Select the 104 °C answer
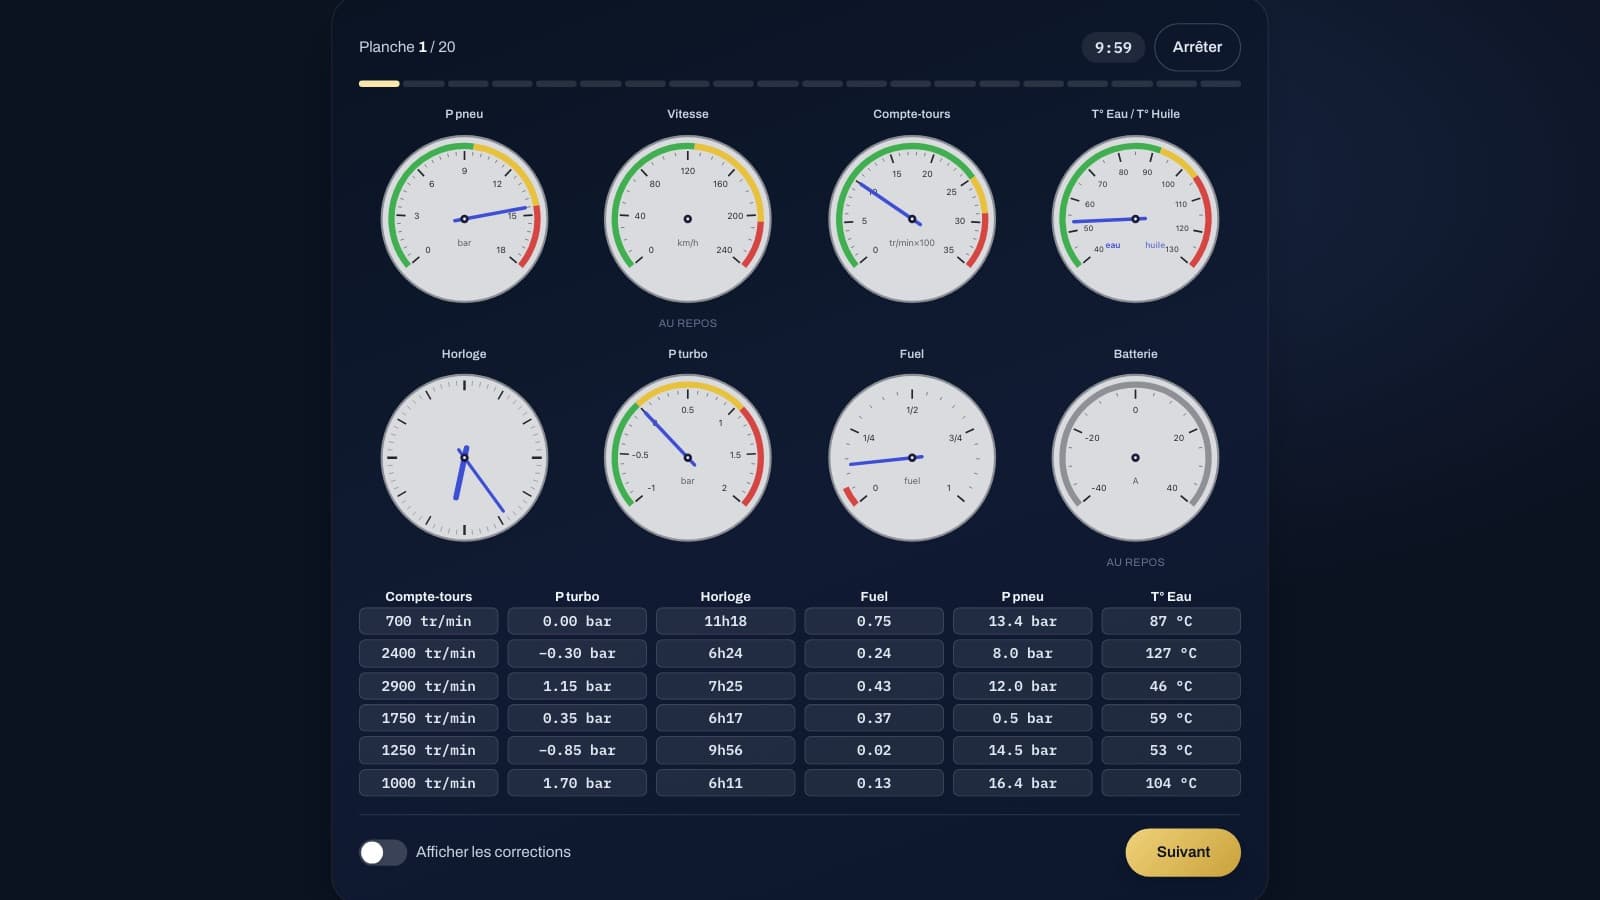Image resolution: width=1600 pixels, height=900 pixels. point(1171,783)
